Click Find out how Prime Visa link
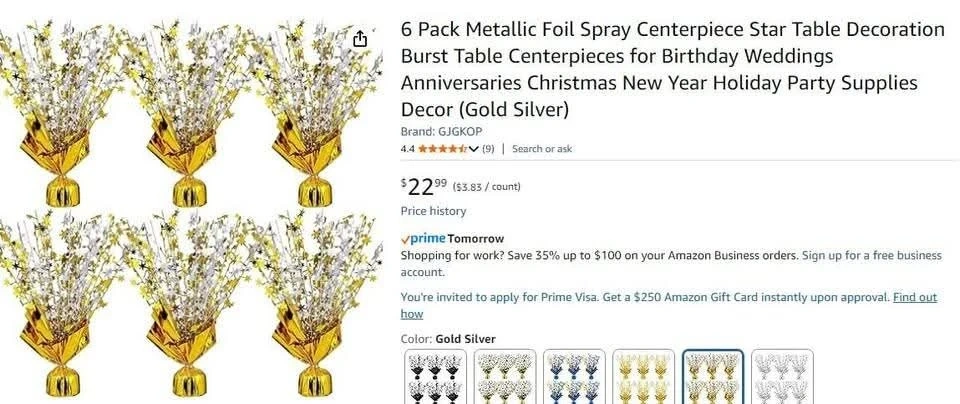The image size is (960, 404). 914,298
